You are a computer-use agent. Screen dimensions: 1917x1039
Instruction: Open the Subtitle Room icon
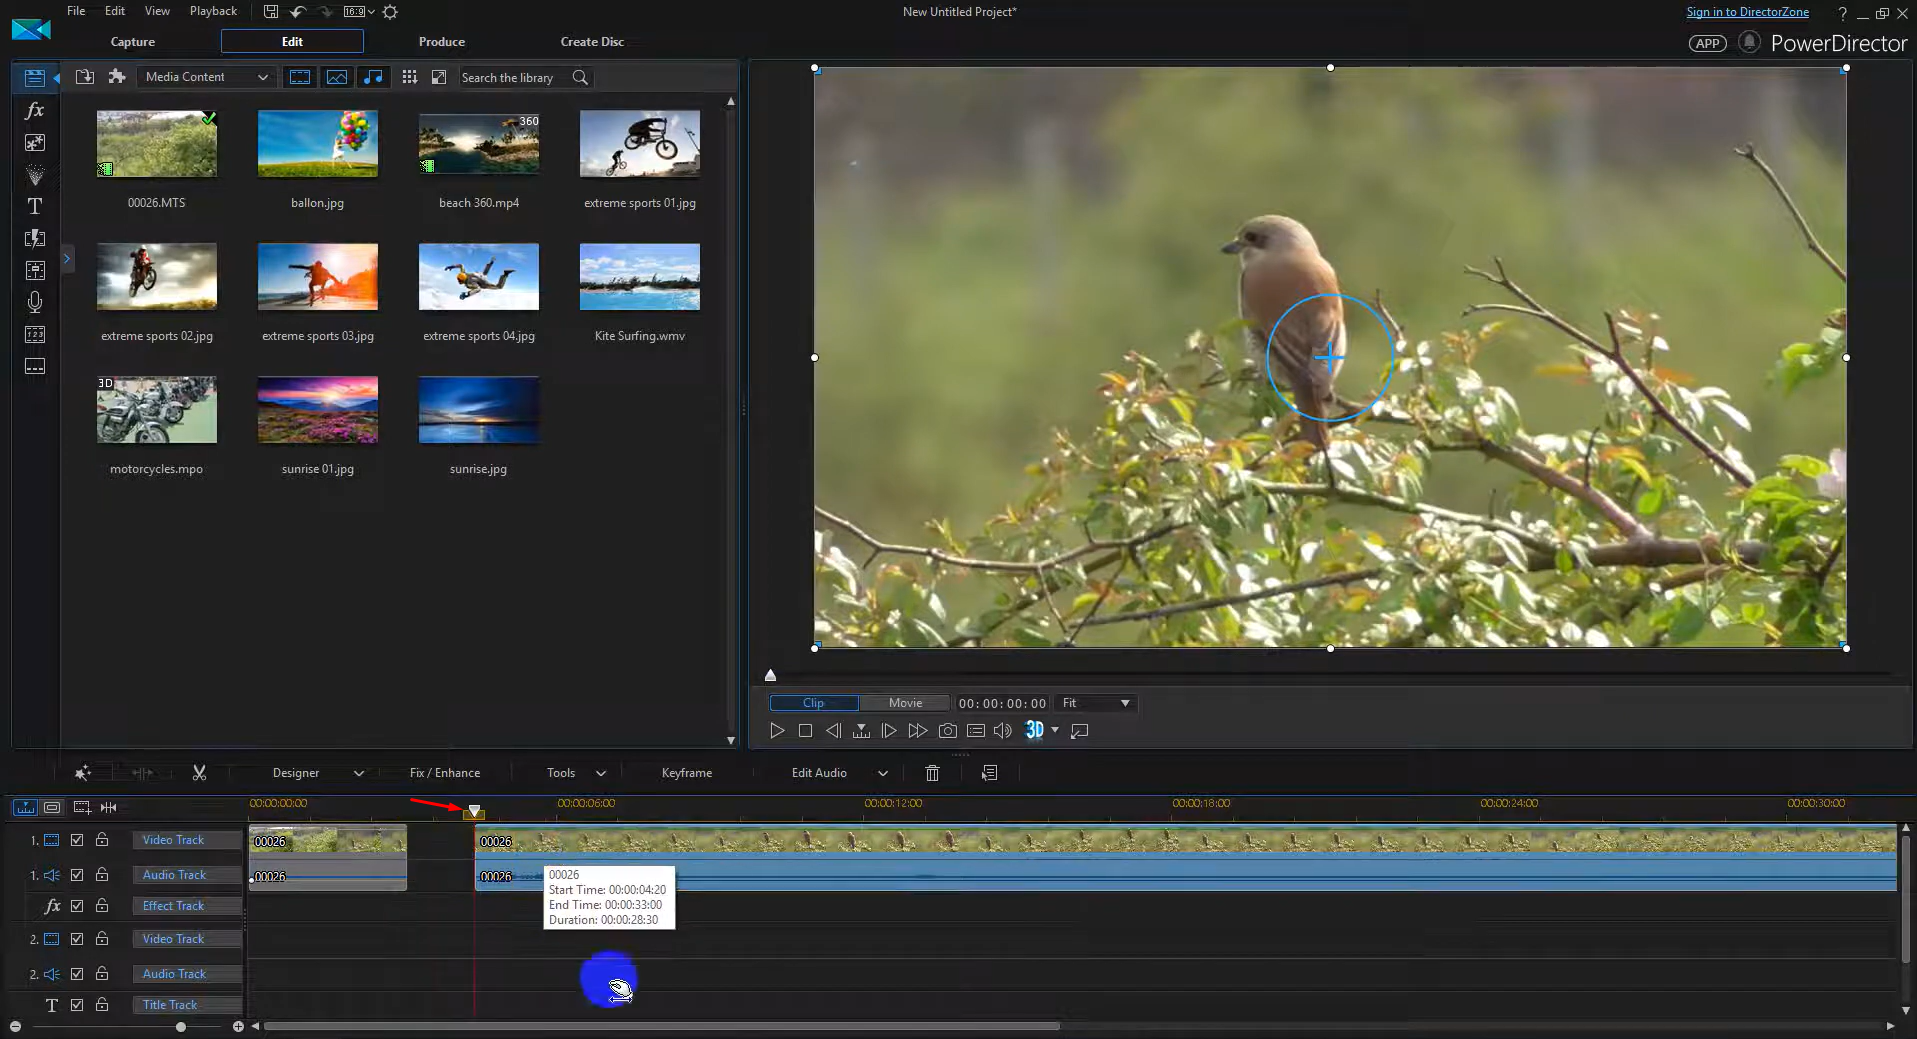tap(34, 366)
